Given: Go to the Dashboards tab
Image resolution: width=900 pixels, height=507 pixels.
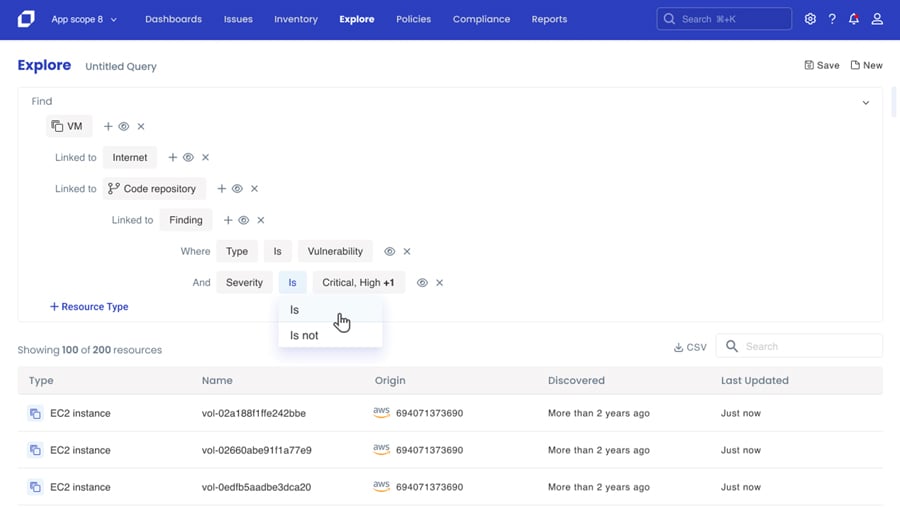Looking at the screenshot, I should 173,19.
